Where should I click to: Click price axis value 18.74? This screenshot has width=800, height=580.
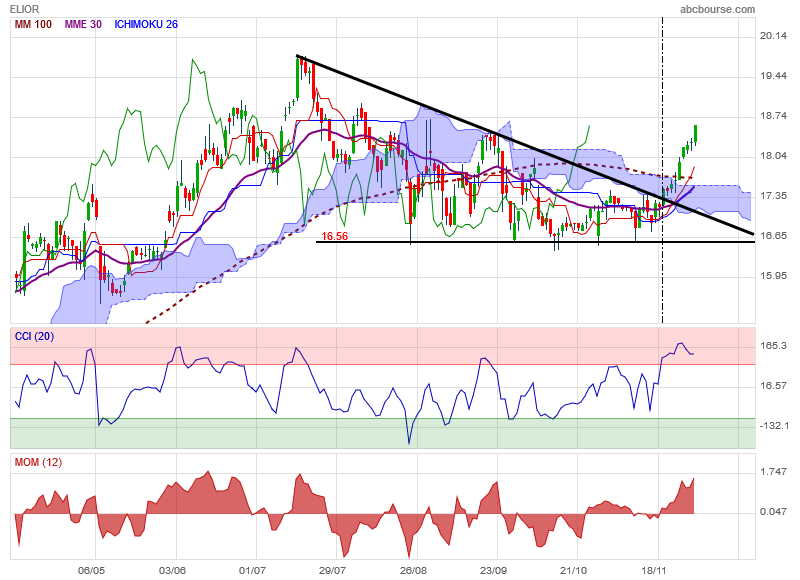coord(773,116)
